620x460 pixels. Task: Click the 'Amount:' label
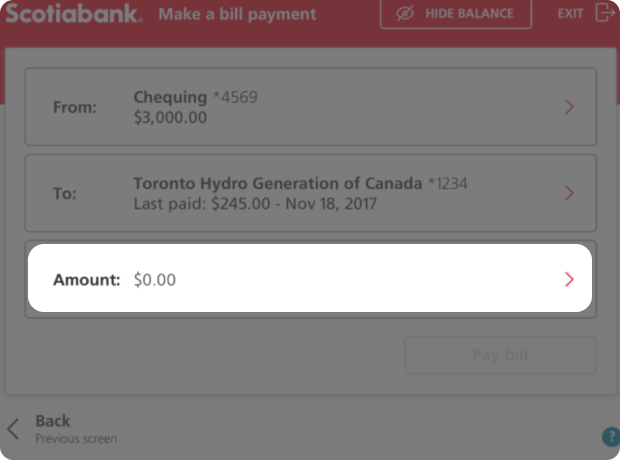tap(86, 280)
